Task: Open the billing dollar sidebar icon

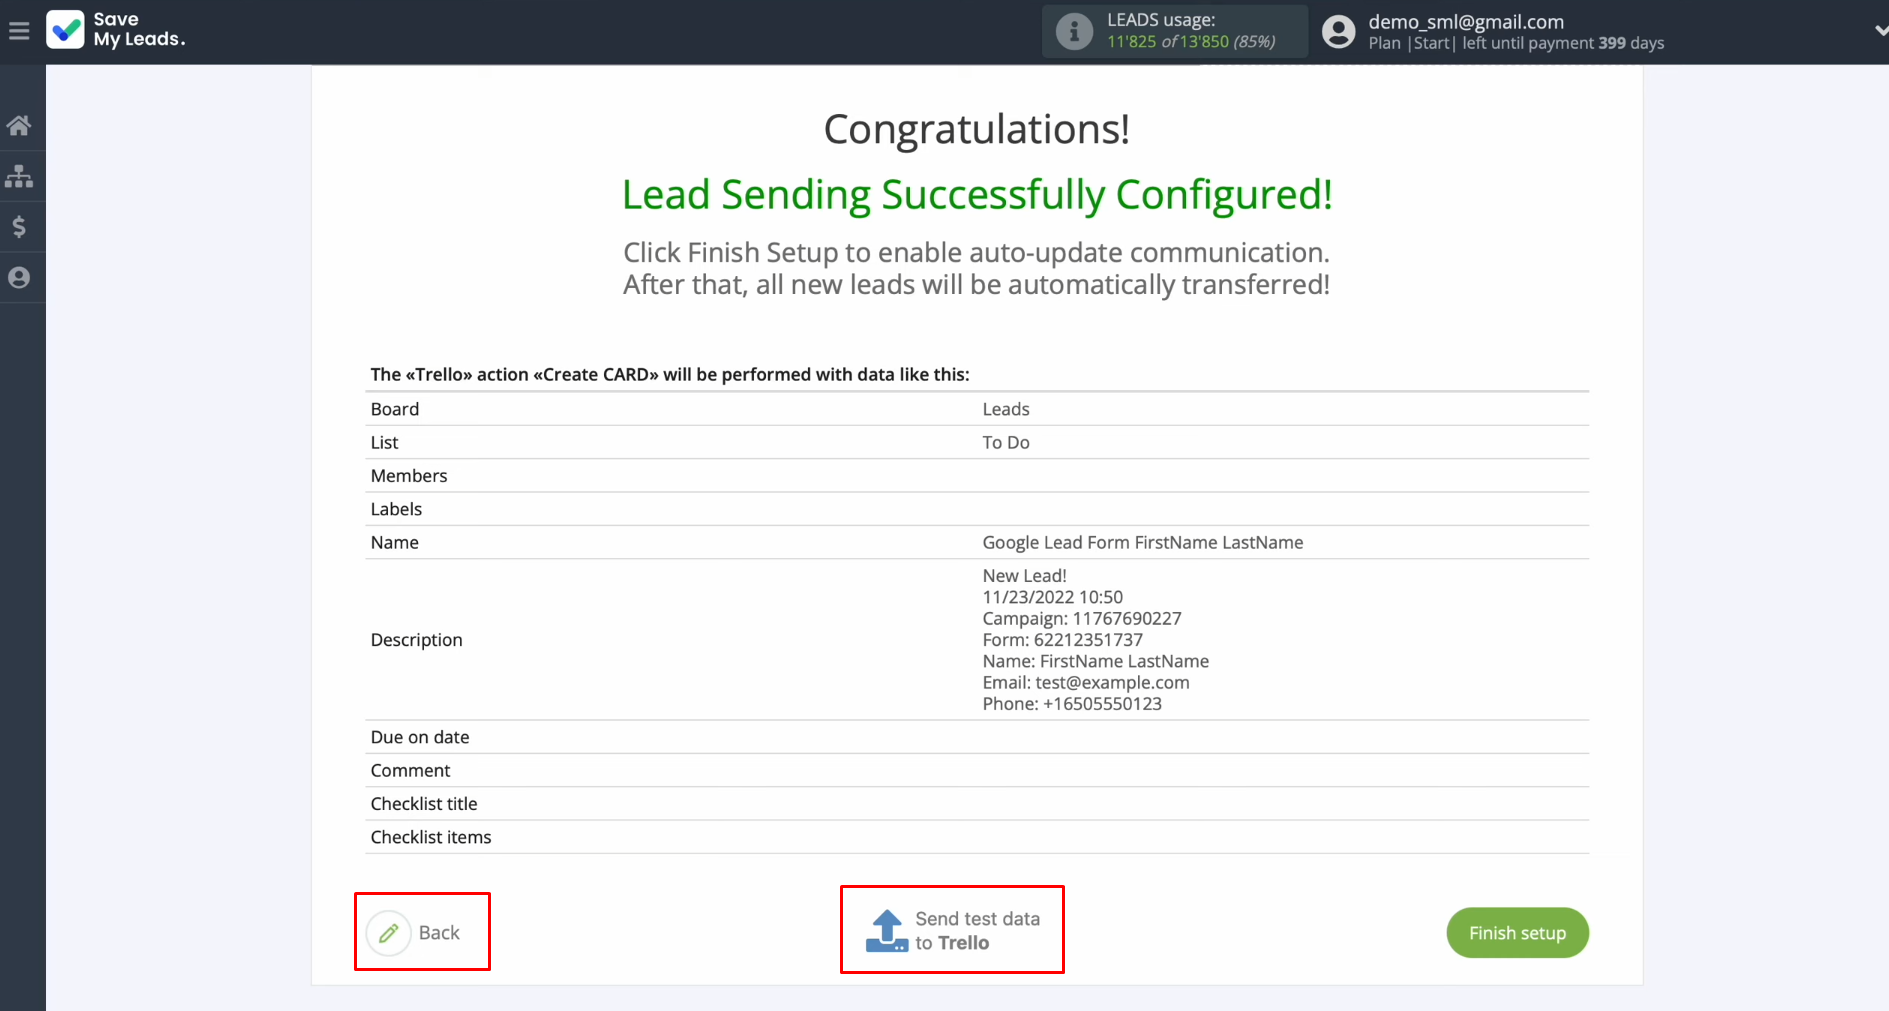Action: point(19,227)
